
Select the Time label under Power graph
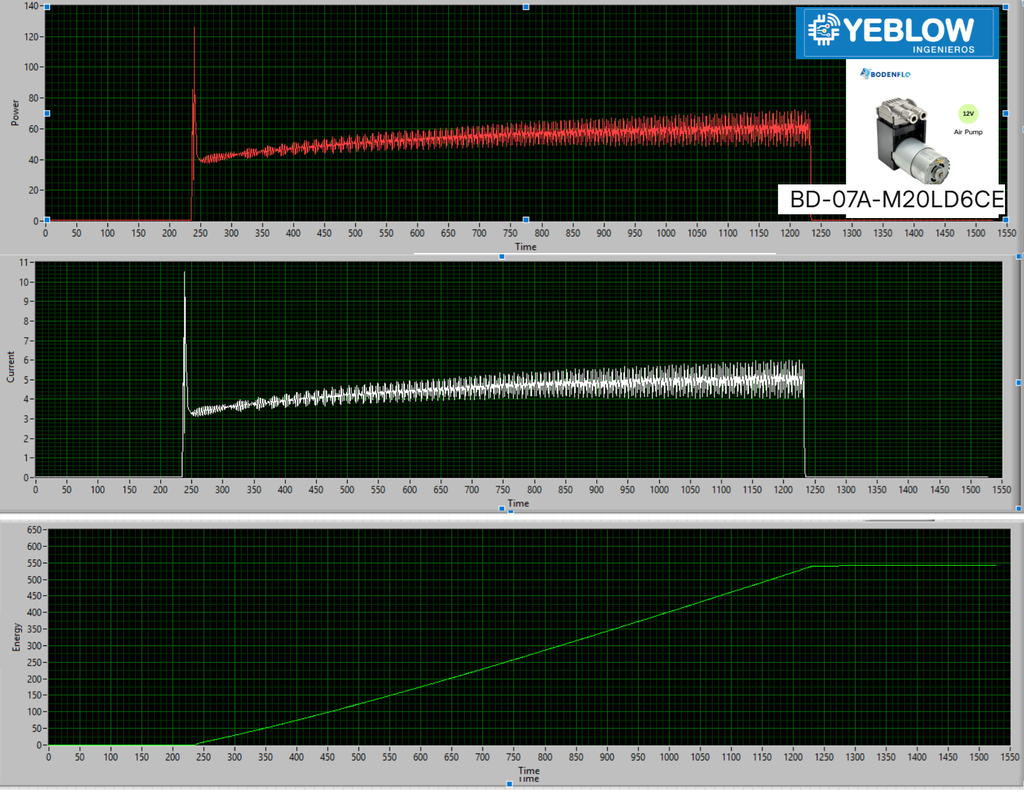(x=526, y=247)
